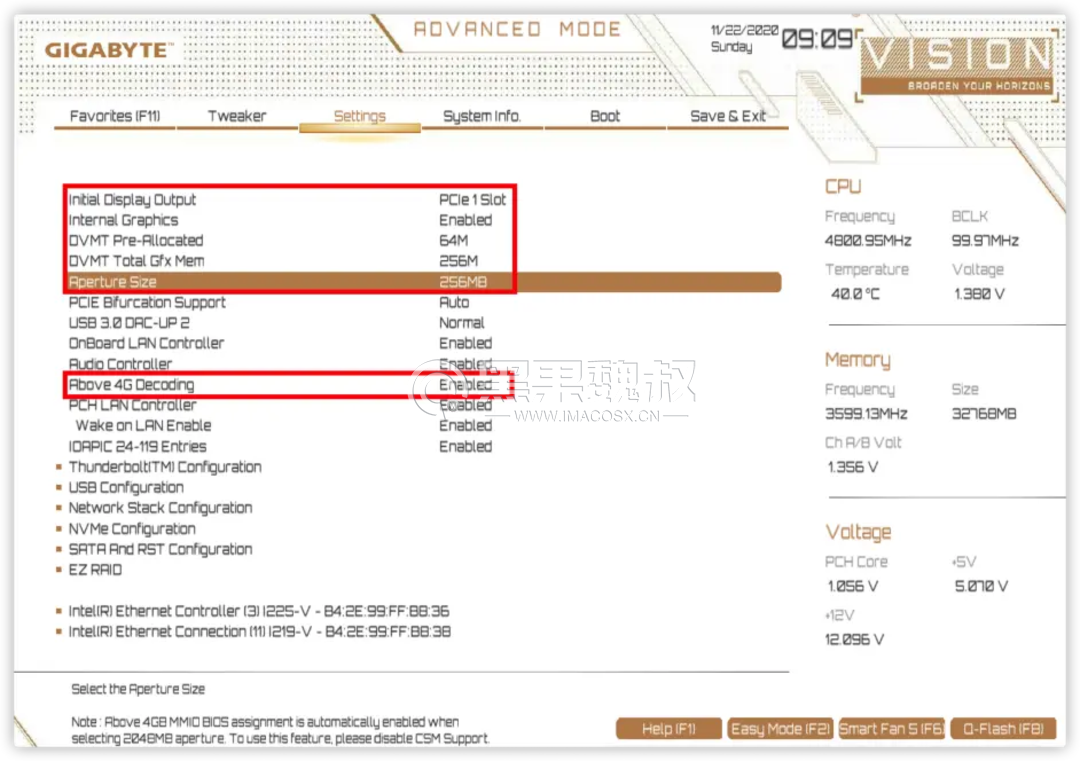Select the DVMT Pre-Allocated label
Viewport: 1080px width, 761px height.
(x=136, y=240)
